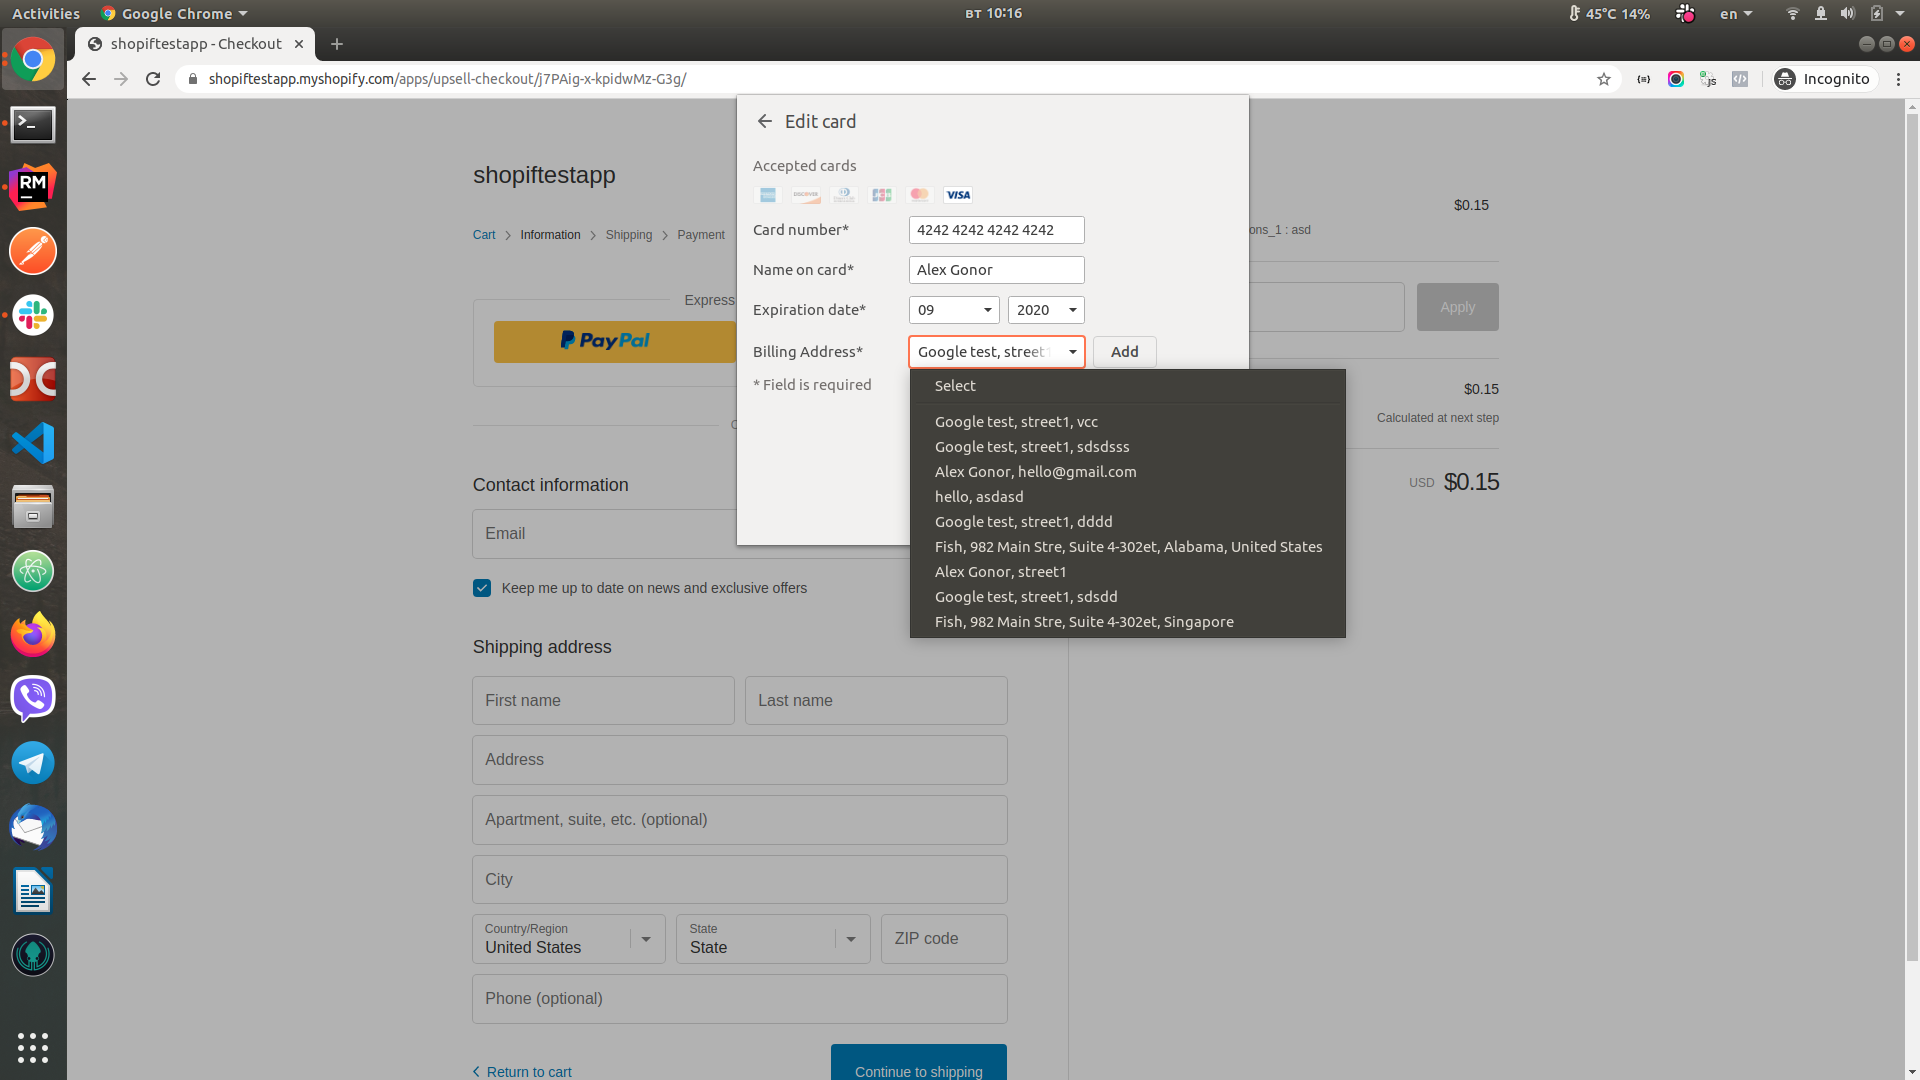Click the Mastercard accepted card icon
This screenshot has height=1080, width=1920.
click(x=919, y=195)
